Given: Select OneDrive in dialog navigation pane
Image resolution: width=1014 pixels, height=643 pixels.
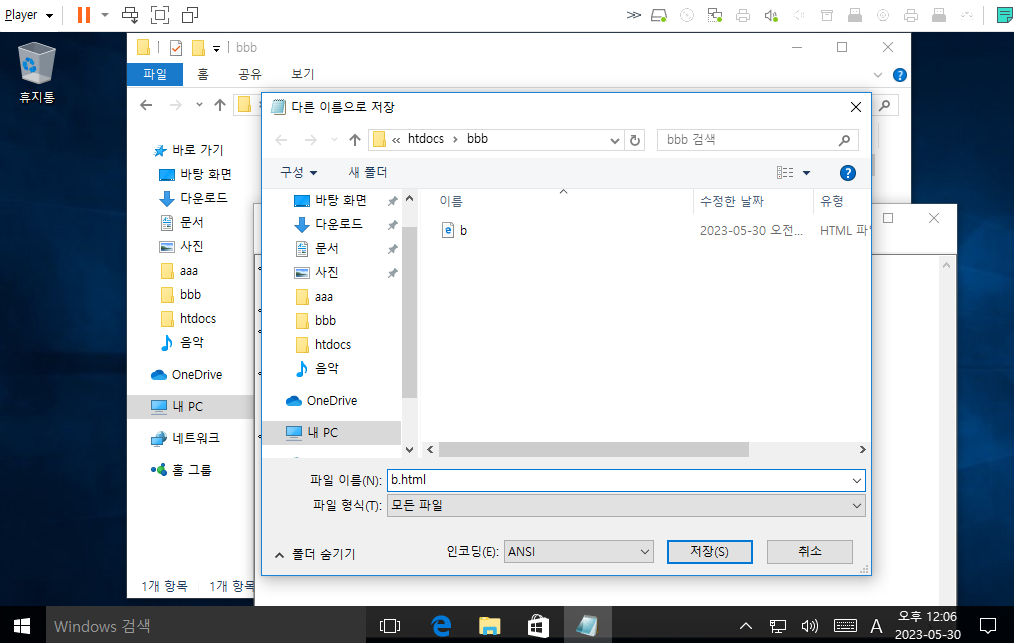Looking at the screenshot, I should pyautogui.click(x=321, y=401).
